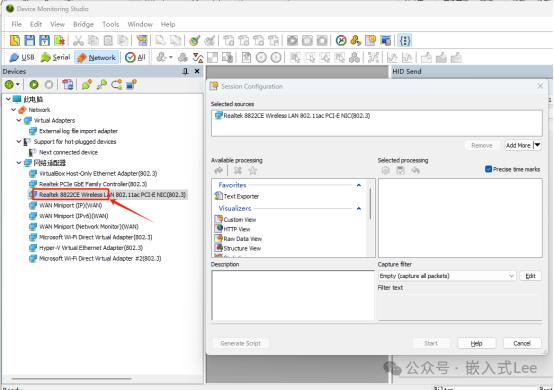Click the star favorites icon under Available processing
The height and width of the screenshot is (390, 554).
253,171
